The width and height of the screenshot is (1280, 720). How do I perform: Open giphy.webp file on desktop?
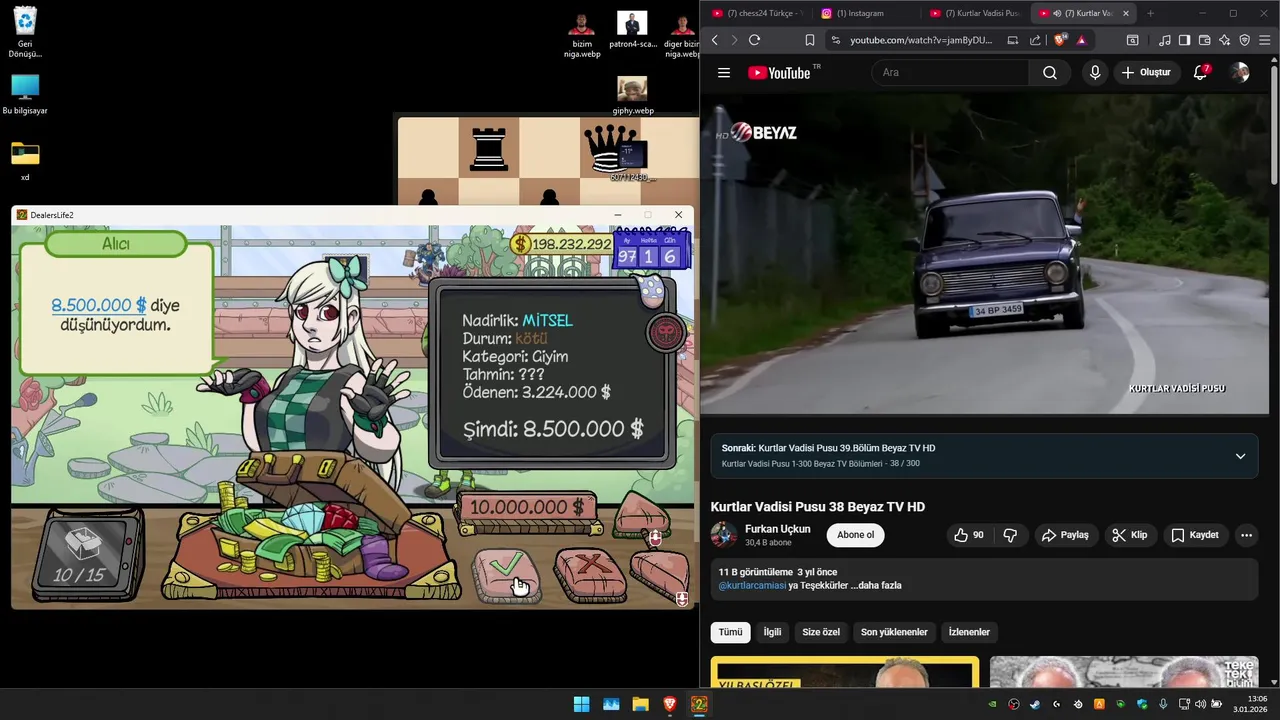[x=632, y=95]
